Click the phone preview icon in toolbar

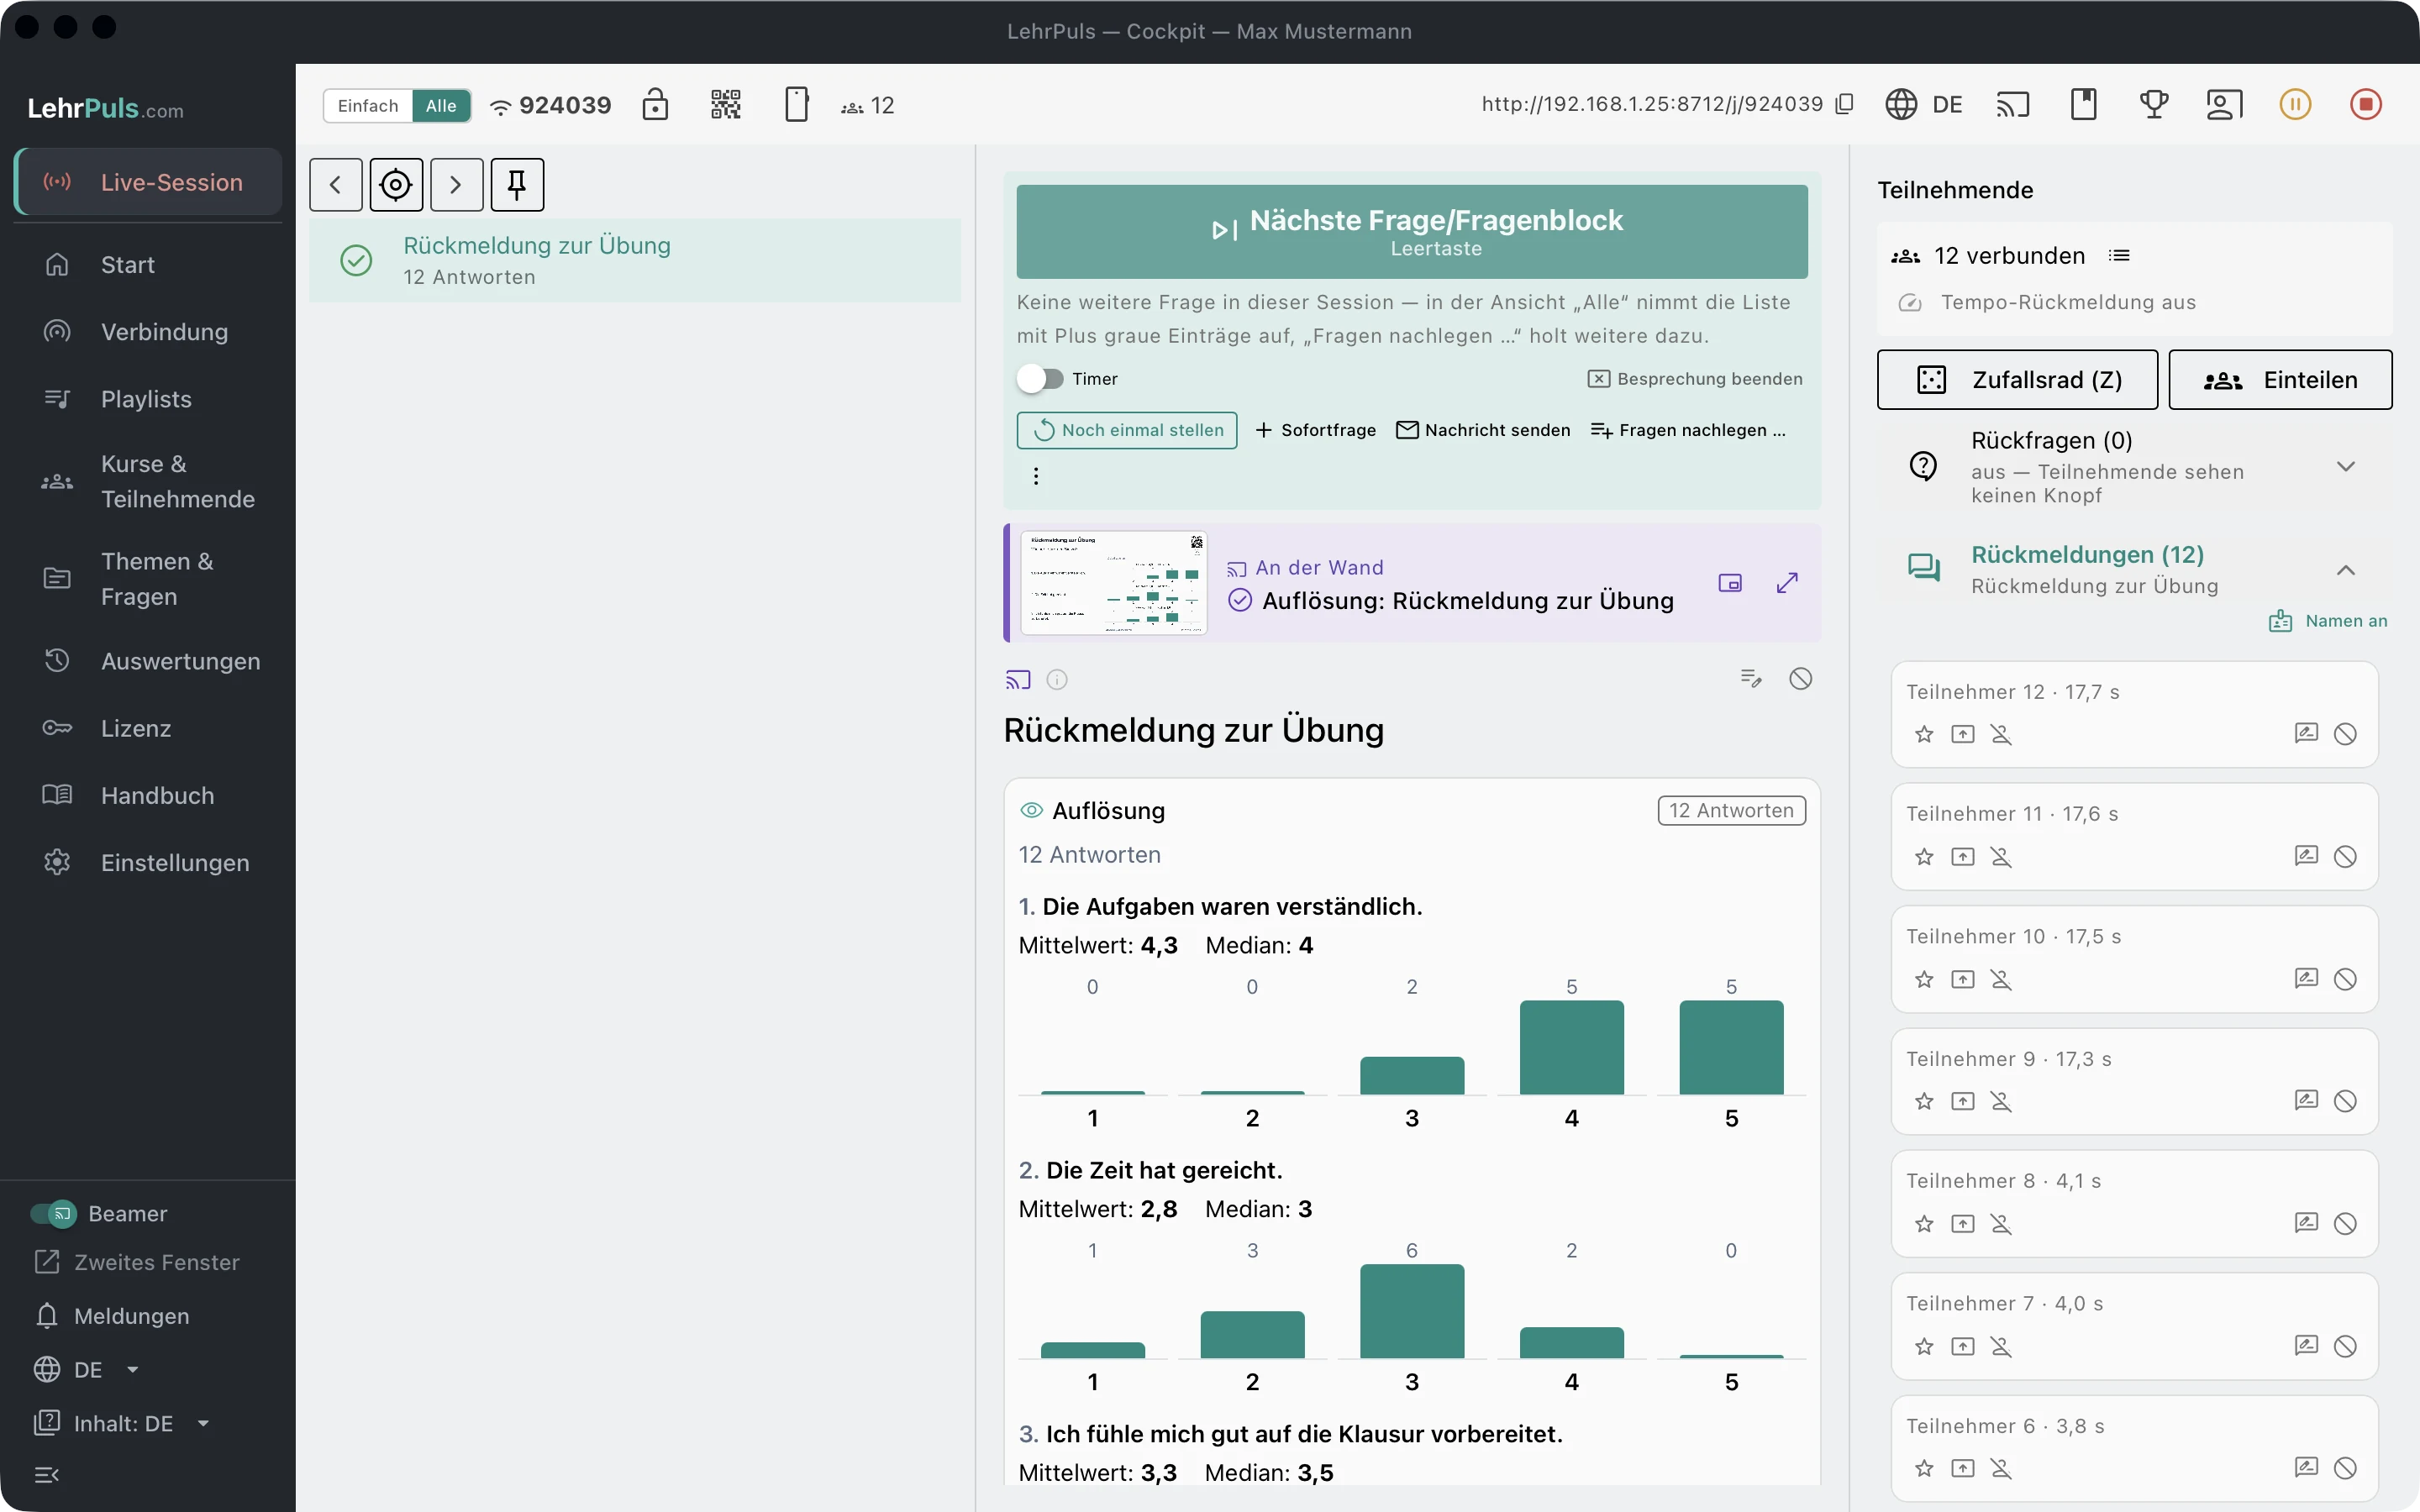(796, 105)
